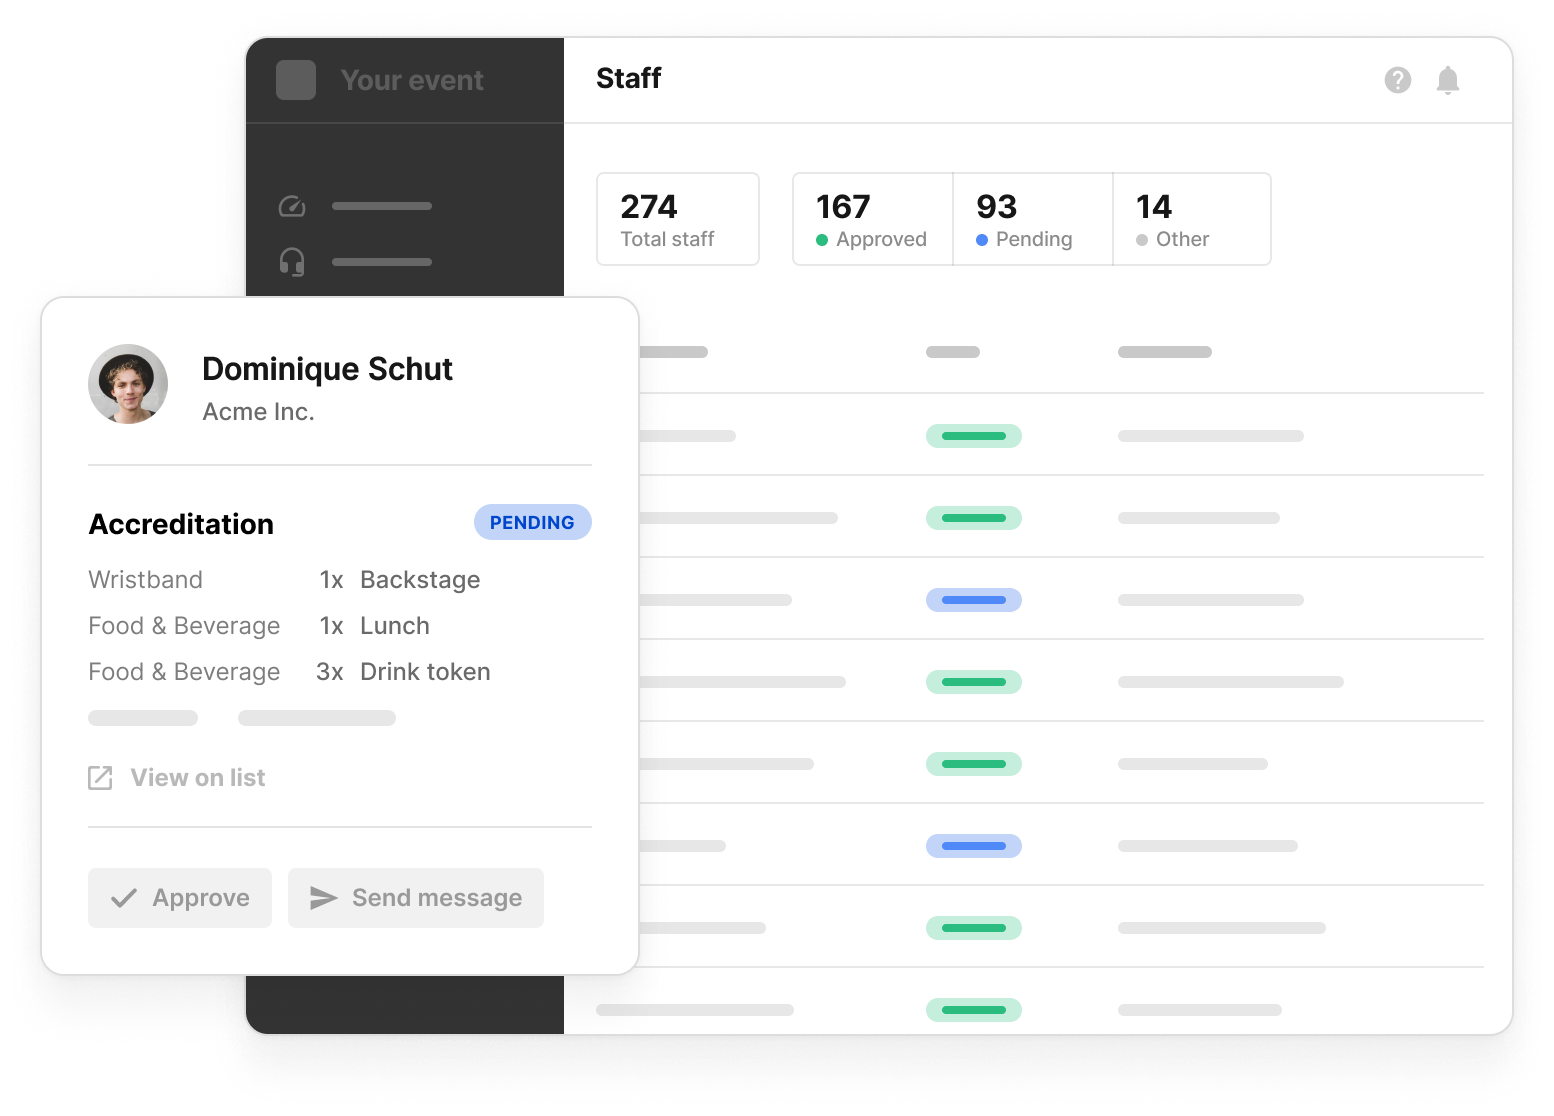Screen dimensions: 1554x1116
Task: Click the checkmark icon on Approve
Action: coord(124,898)
